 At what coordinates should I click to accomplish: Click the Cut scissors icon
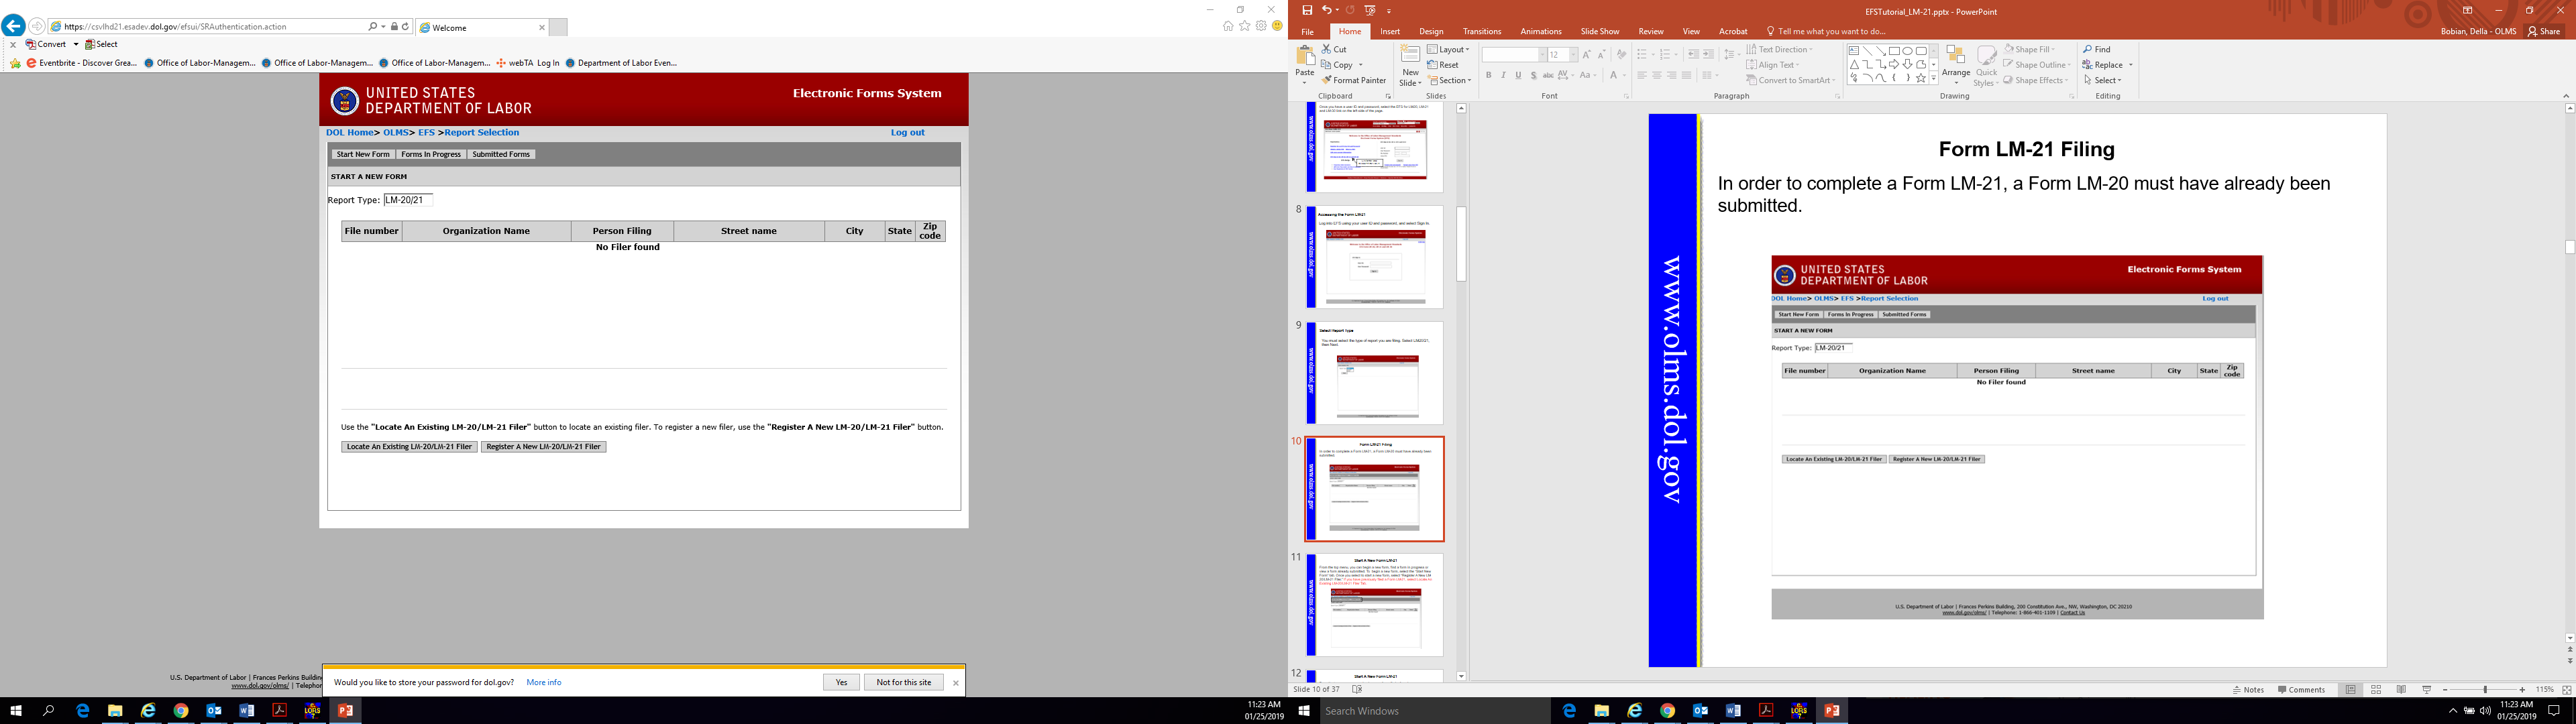tap(1326, 49)
